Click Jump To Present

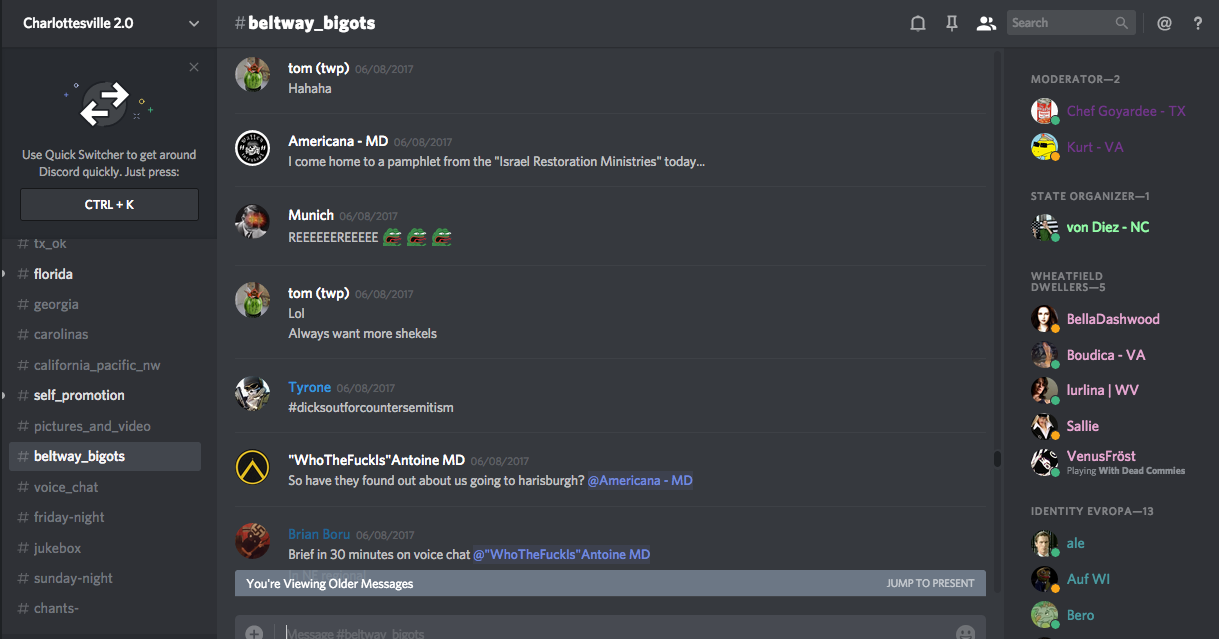point(930,583)
